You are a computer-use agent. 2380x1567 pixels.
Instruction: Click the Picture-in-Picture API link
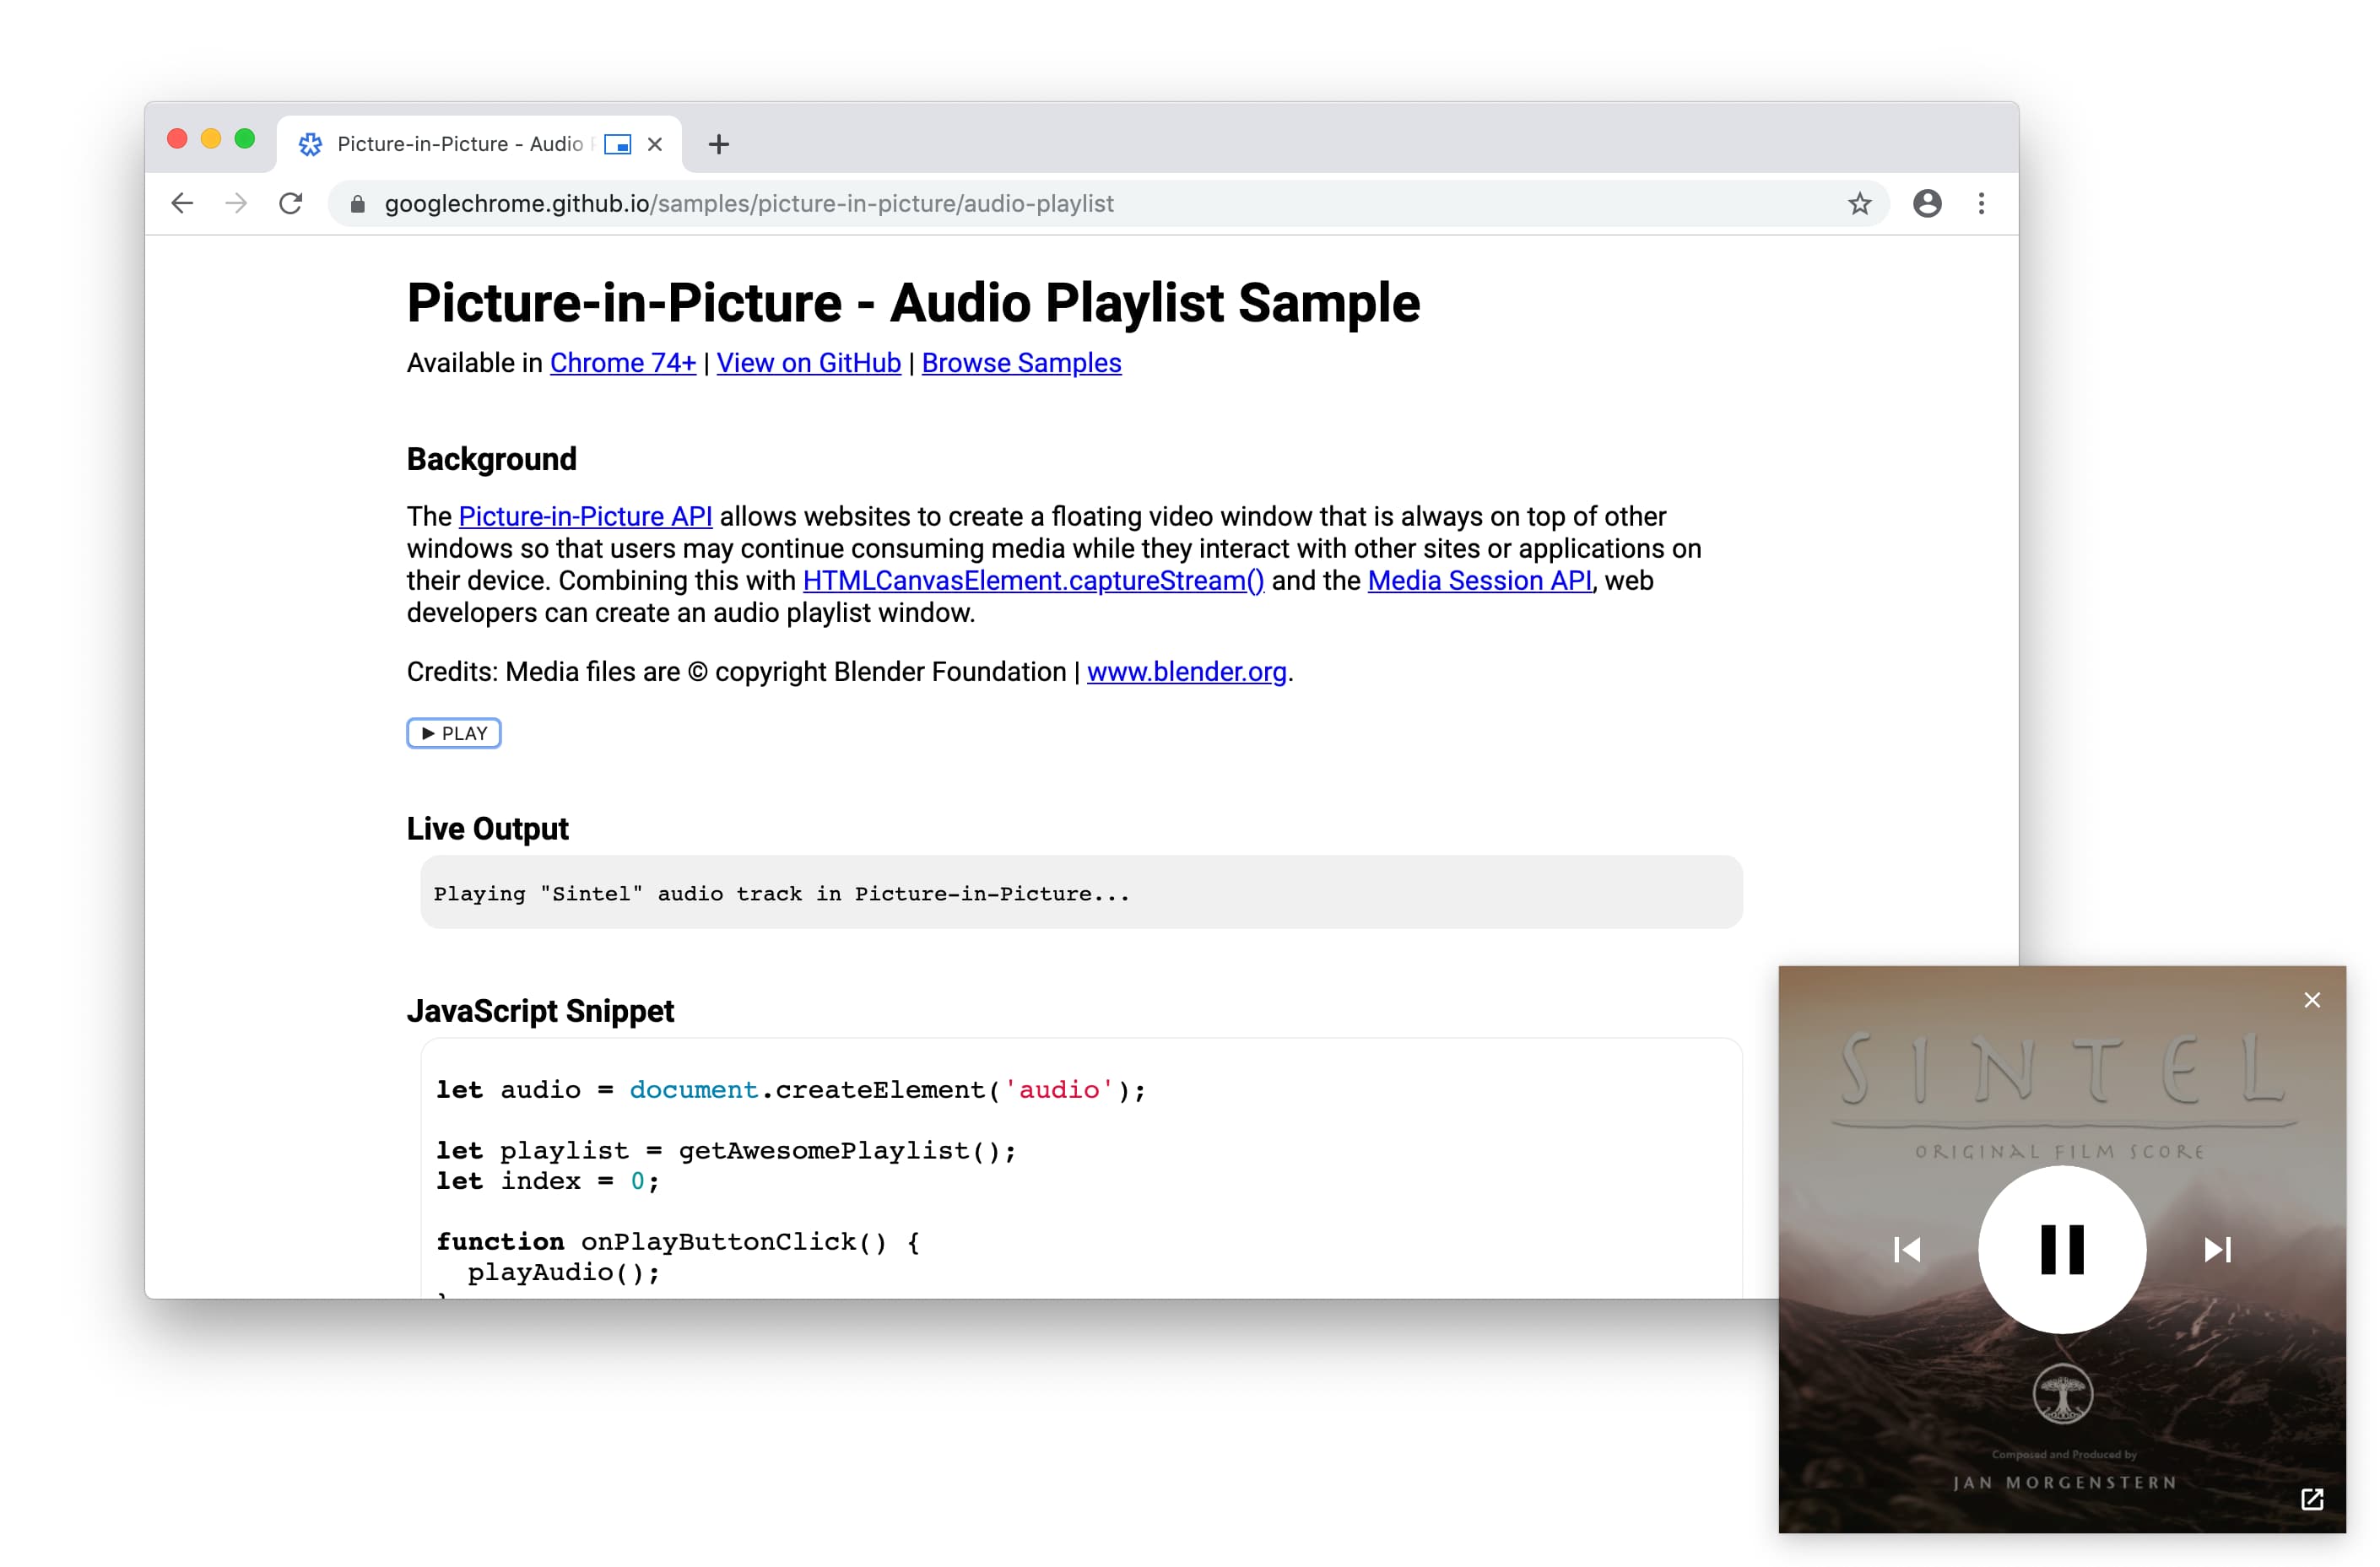[x=581, y=514]
